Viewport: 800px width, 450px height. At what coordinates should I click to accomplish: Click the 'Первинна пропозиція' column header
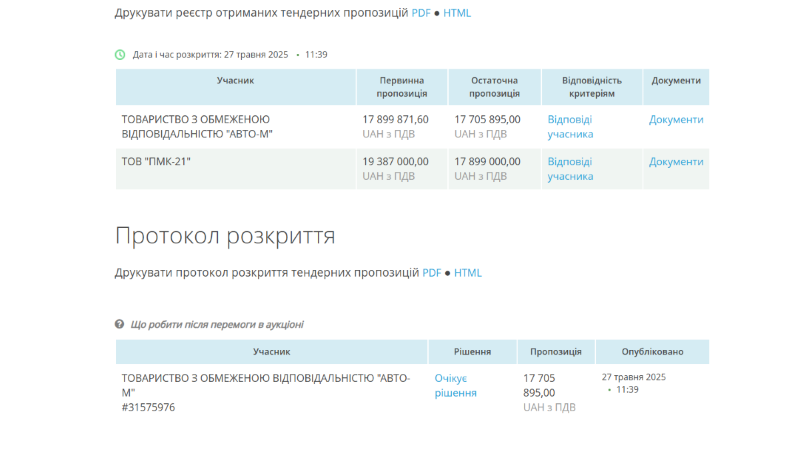tap(402, 86)
